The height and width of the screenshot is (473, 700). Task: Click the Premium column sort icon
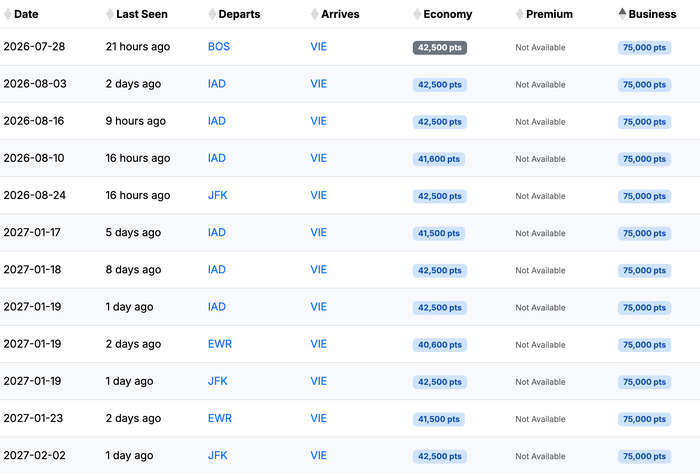520,14
